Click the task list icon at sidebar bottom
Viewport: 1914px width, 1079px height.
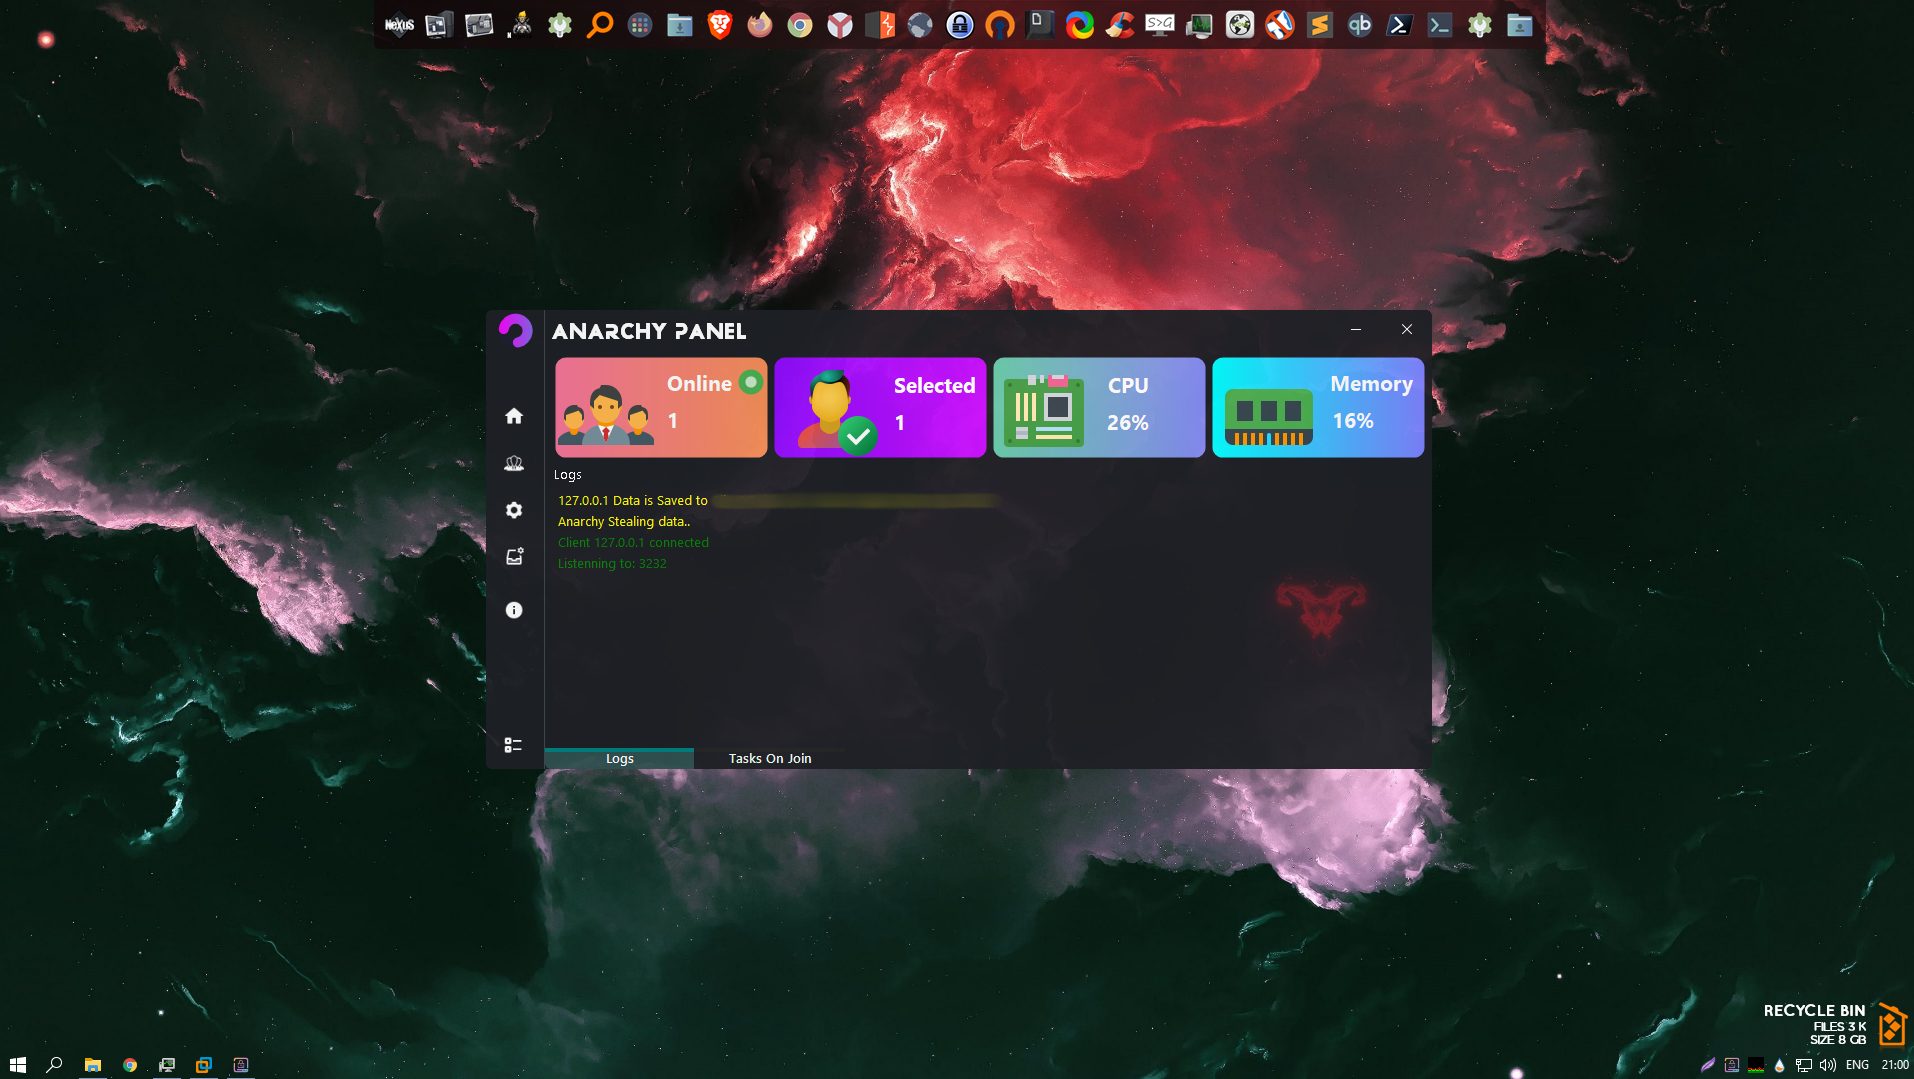click(x=513, y=745)
